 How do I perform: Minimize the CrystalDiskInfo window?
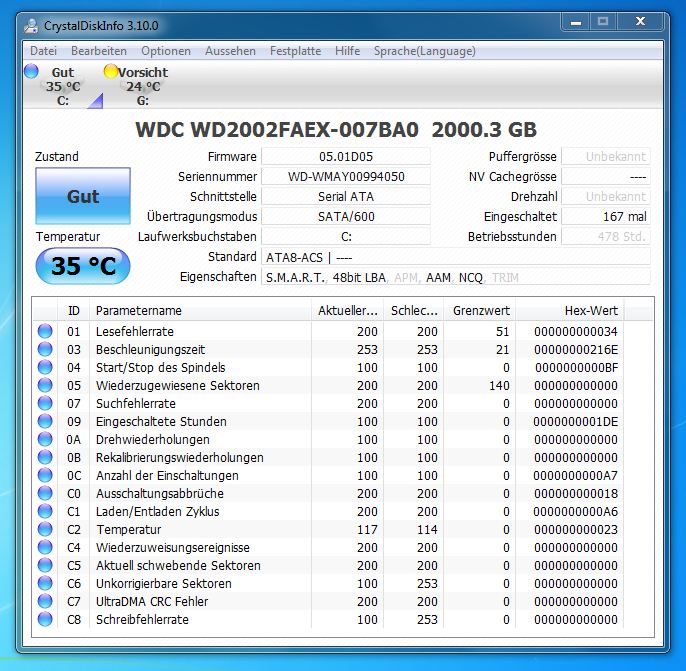(576, 21)
